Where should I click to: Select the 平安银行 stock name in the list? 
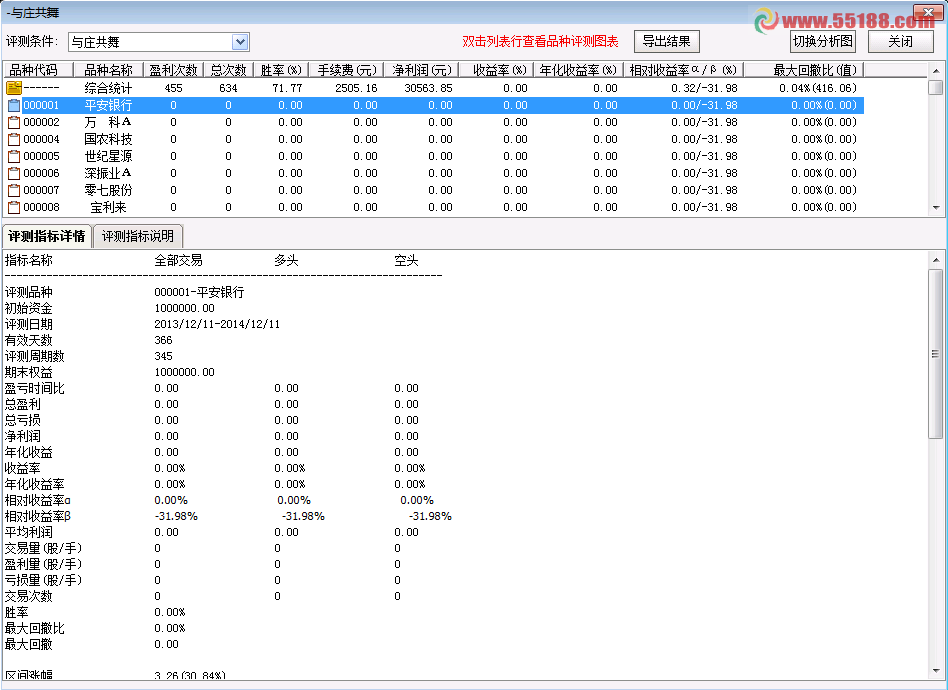tap(108, 105)
